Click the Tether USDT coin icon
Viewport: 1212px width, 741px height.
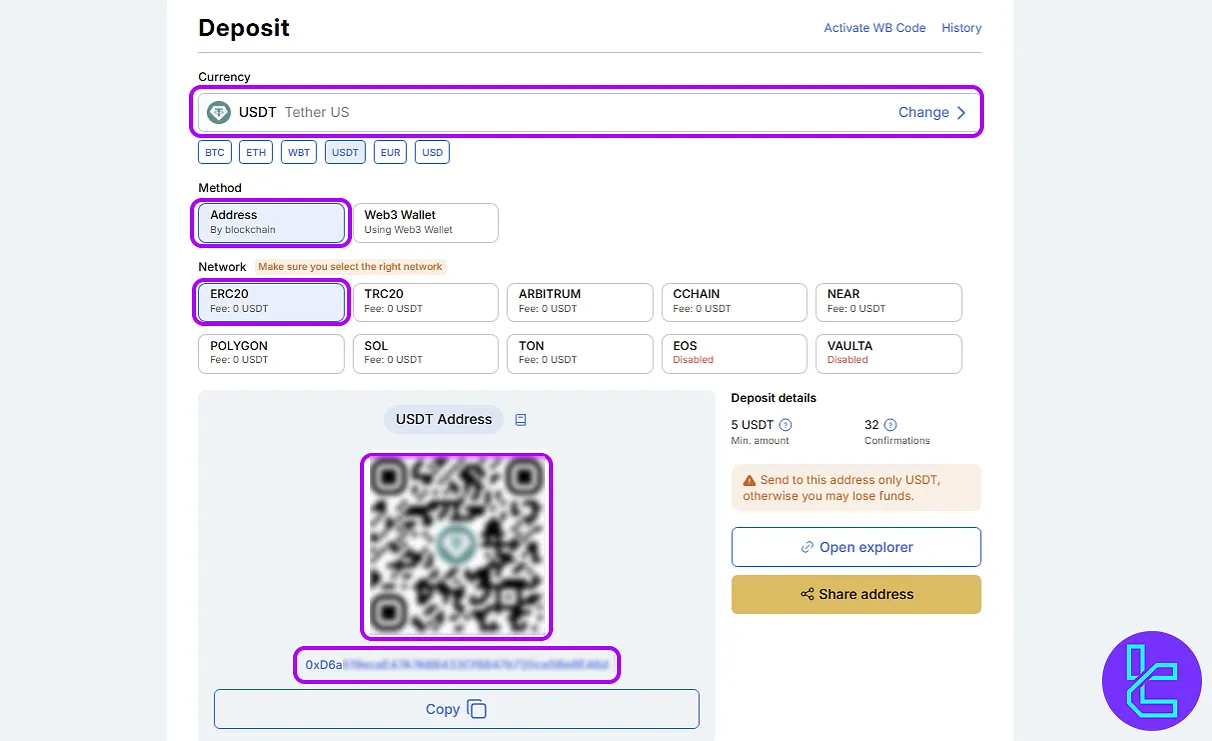tap(219, 112)
